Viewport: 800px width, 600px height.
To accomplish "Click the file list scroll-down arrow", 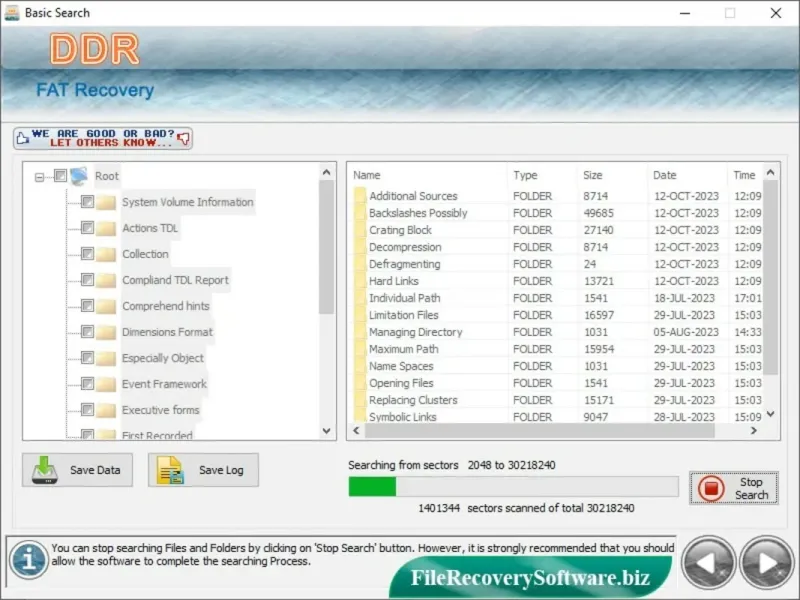I will [770, 414].
